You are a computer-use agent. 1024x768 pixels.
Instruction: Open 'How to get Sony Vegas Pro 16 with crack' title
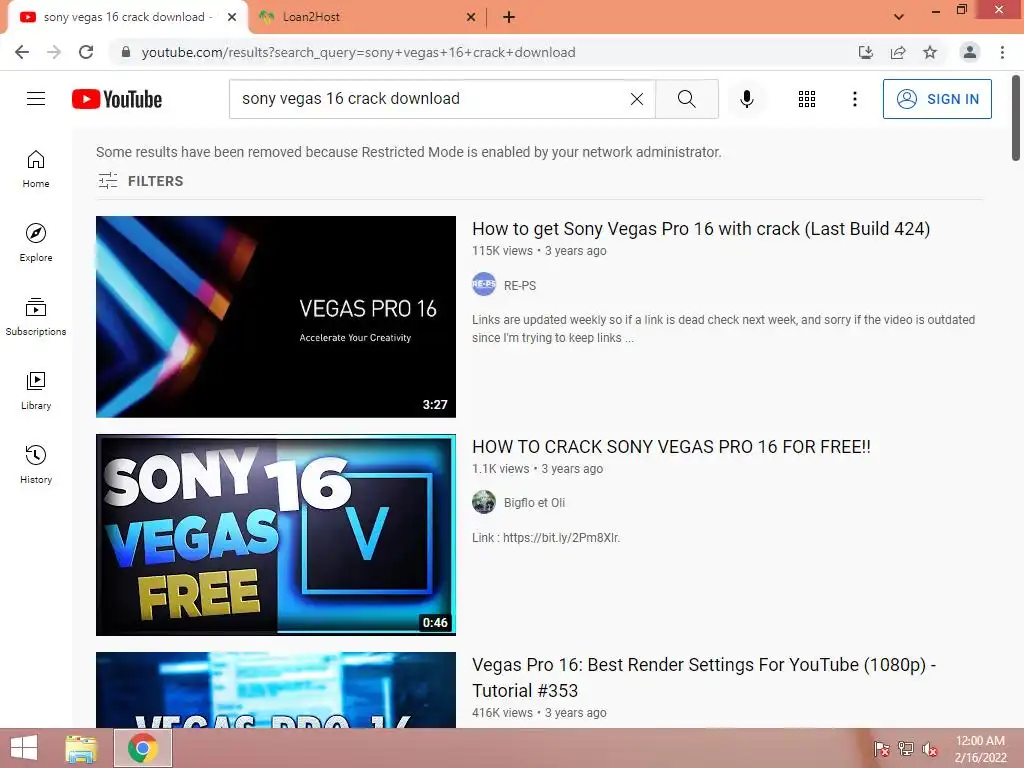point(701,229)
